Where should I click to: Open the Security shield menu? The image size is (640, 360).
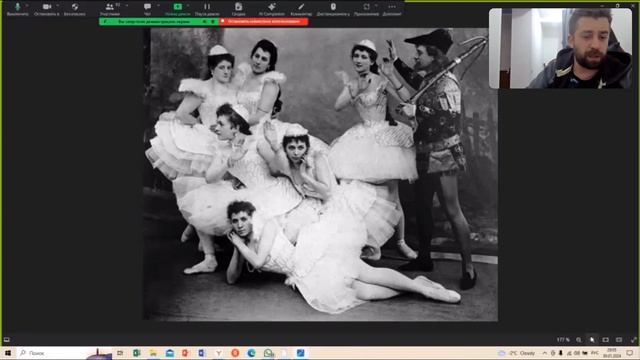point(75,7)
